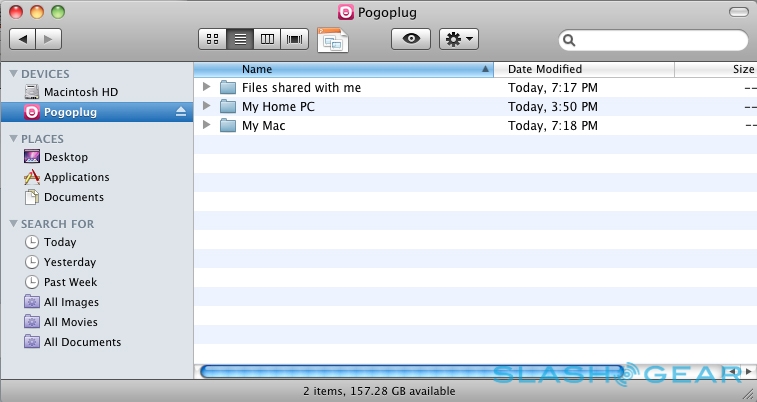Open the Past Week smart search
Image resolution: width=757 pixels, height=402 pixels.
(71, 282)
